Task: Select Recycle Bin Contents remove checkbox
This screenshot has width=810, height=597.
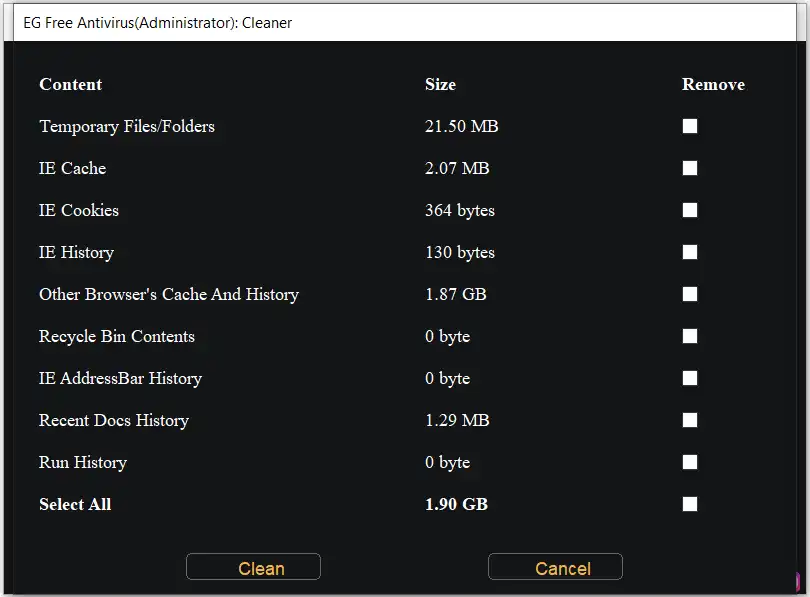Action: point(690,336)
